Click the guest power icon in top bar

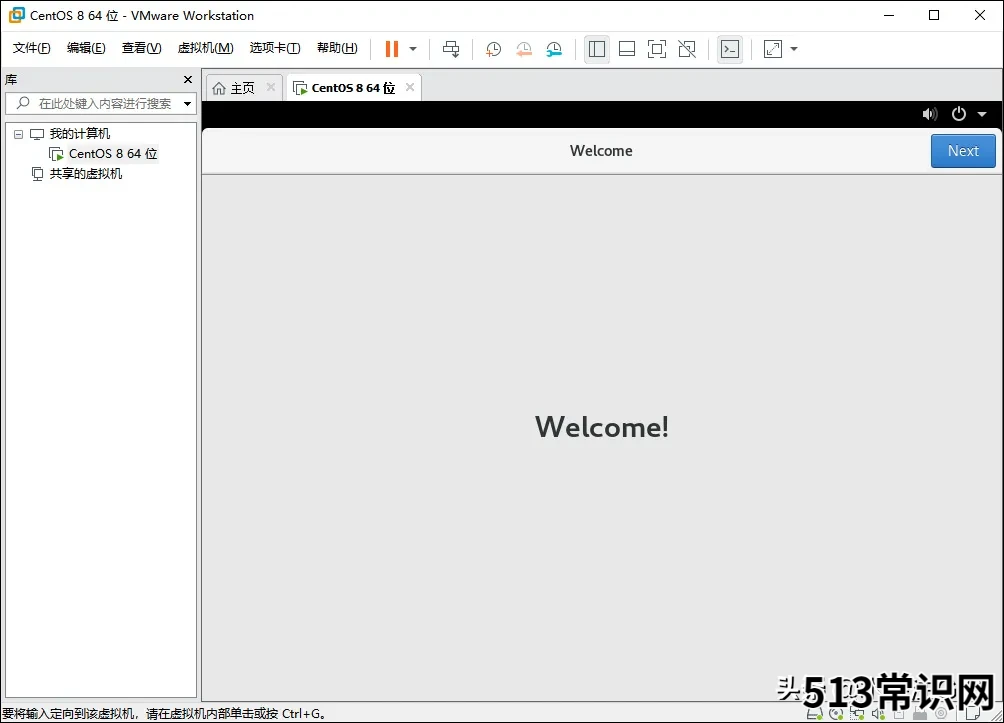click(x=959, y=114)
